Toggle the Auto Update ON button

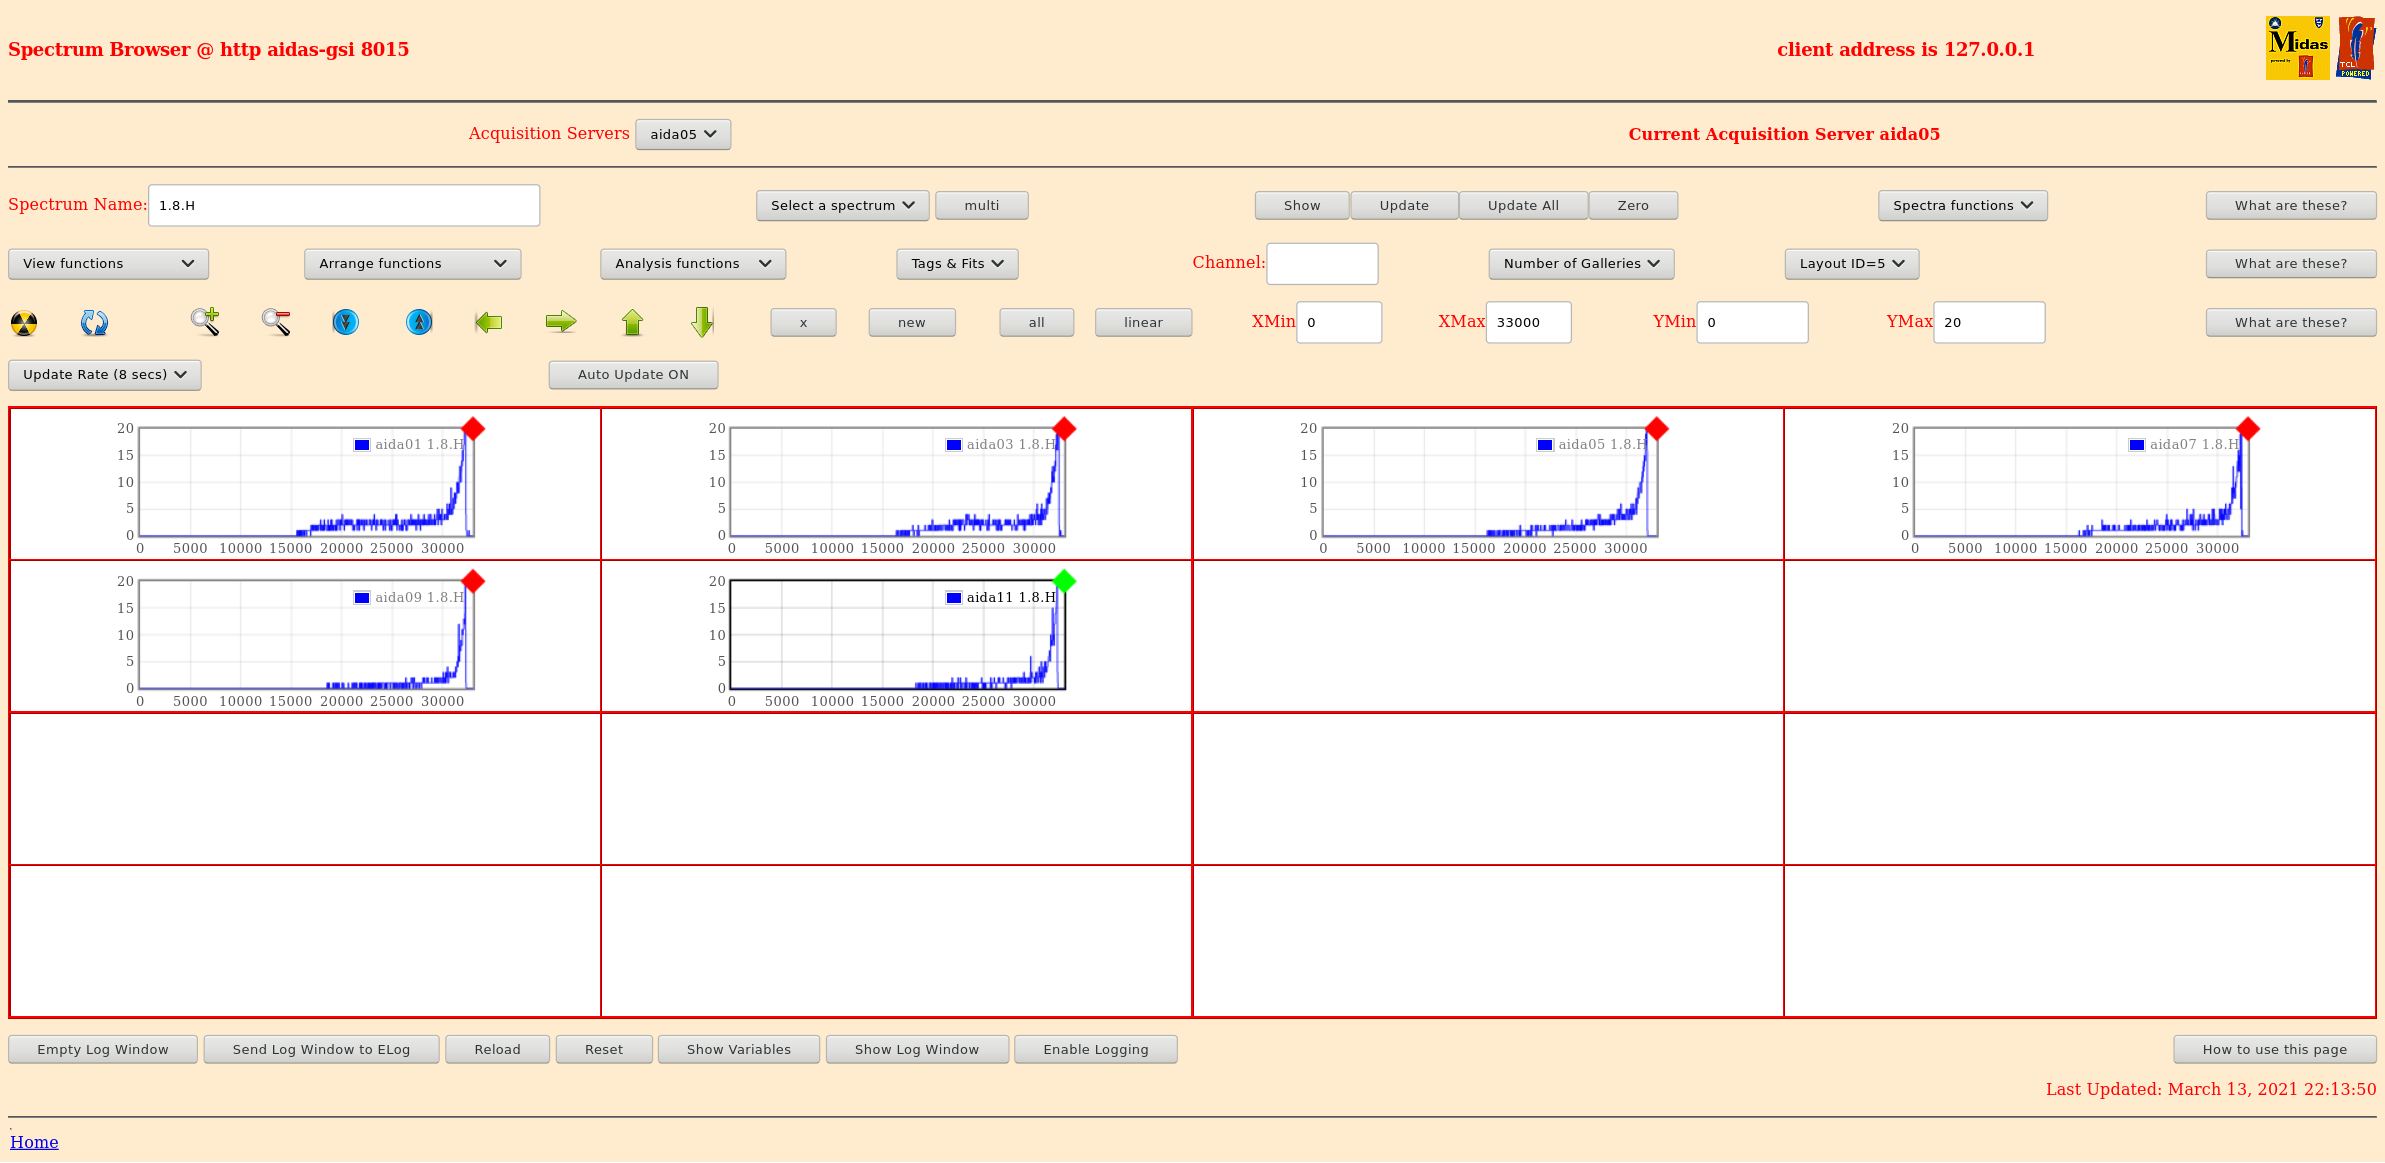633,375
